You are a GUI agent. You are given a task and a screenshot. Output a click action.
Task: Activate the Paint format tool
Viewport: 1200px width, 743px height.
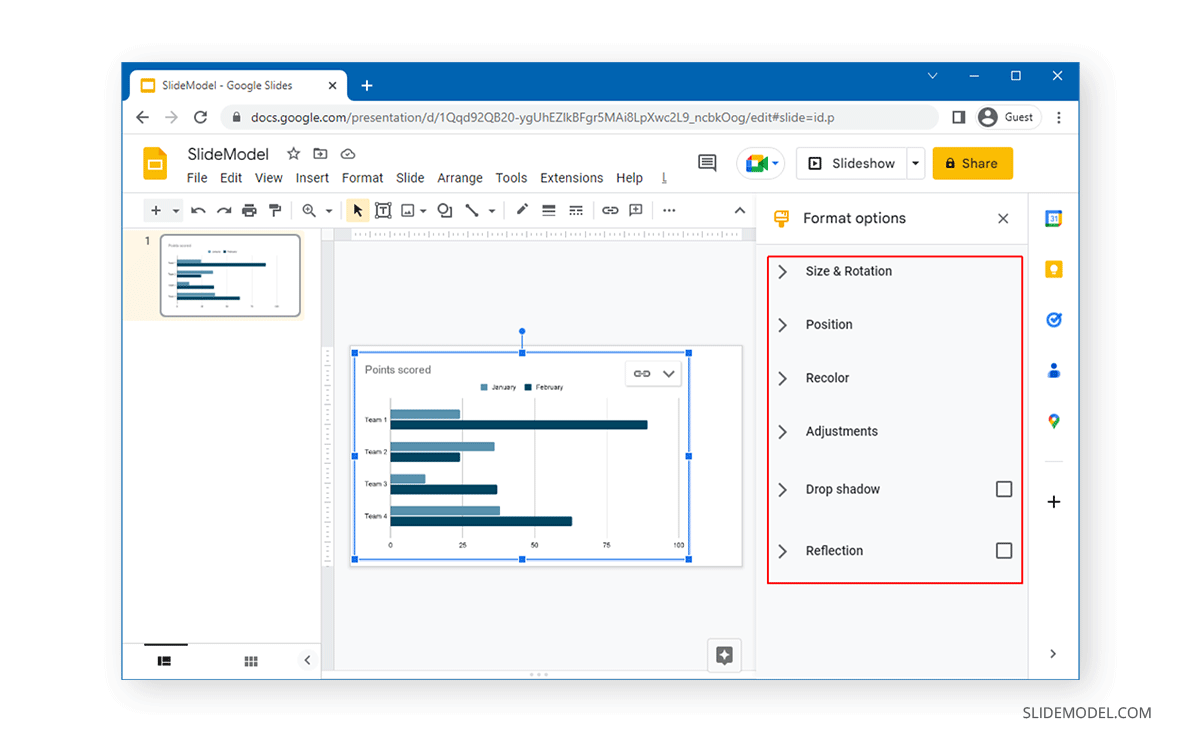pyautogui.click(x=275, y=210)
